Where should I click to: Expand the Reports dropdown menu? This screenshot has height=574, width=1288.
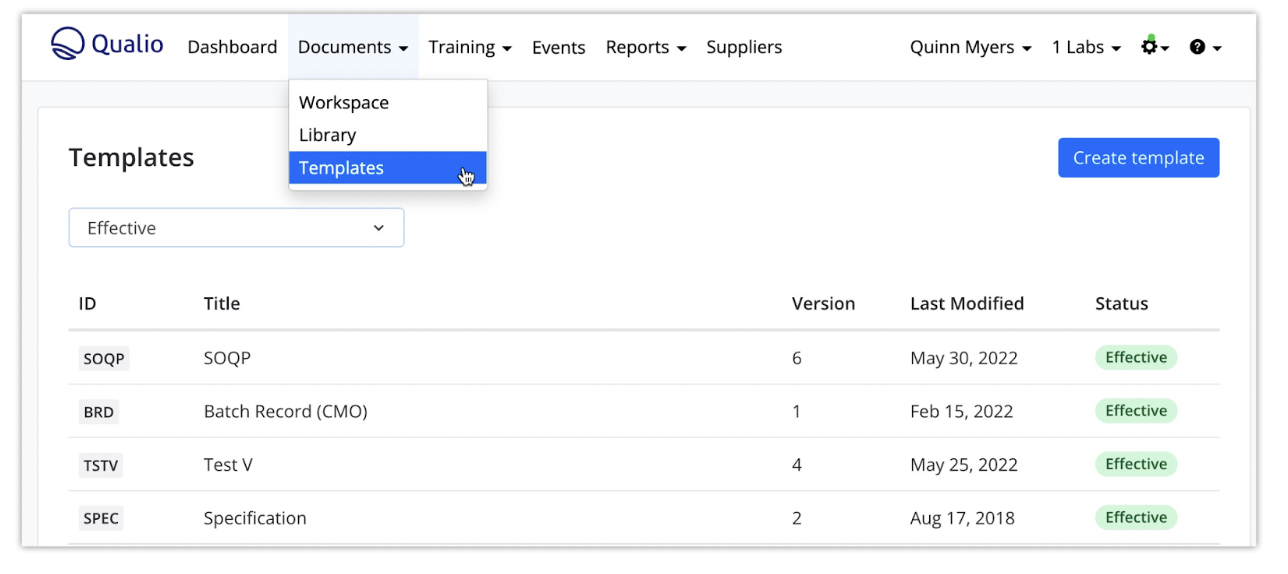(x=645, y=47)
